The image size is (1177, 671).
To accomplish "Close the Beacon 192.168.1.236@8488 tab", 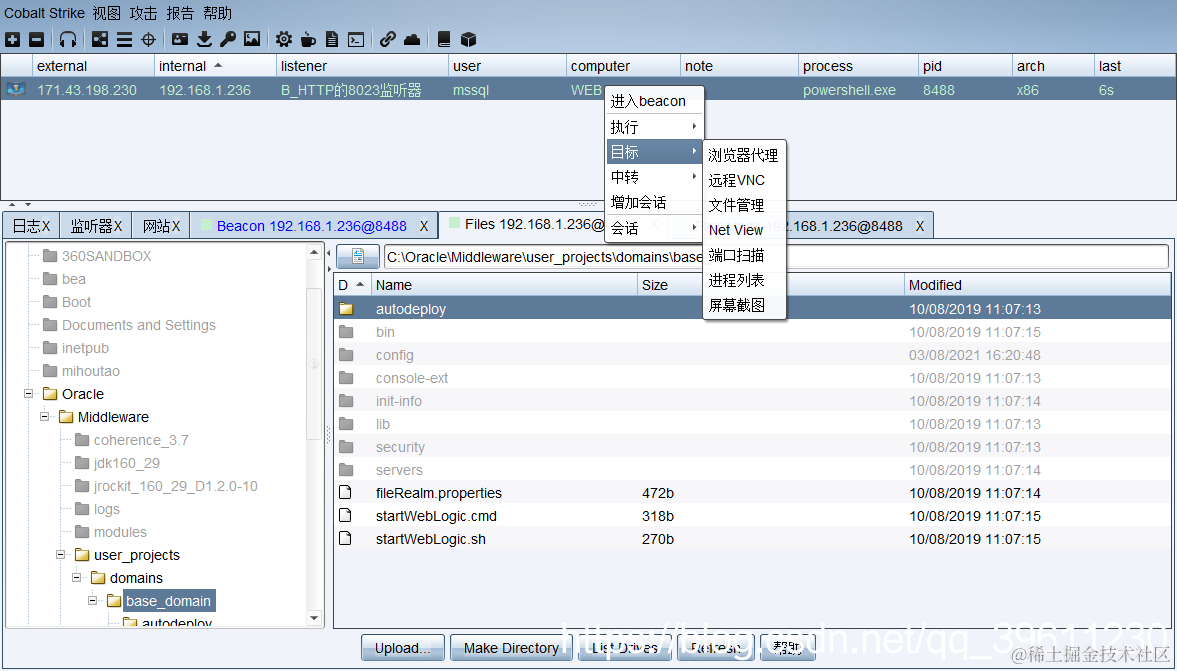I will point(424,226).
